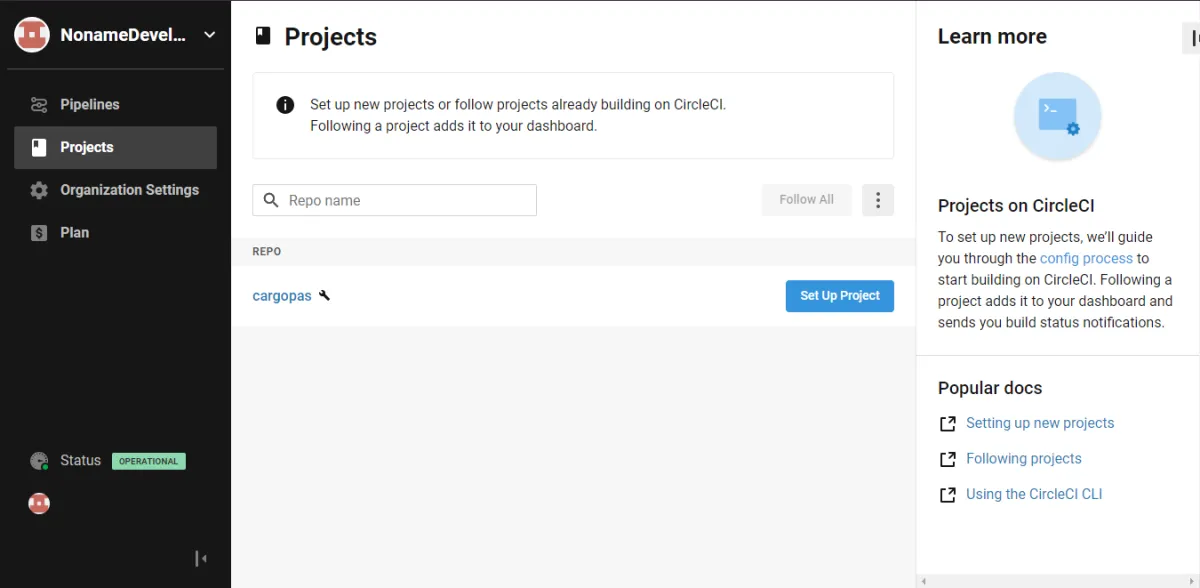Click the Follow All button

(806, 200)
